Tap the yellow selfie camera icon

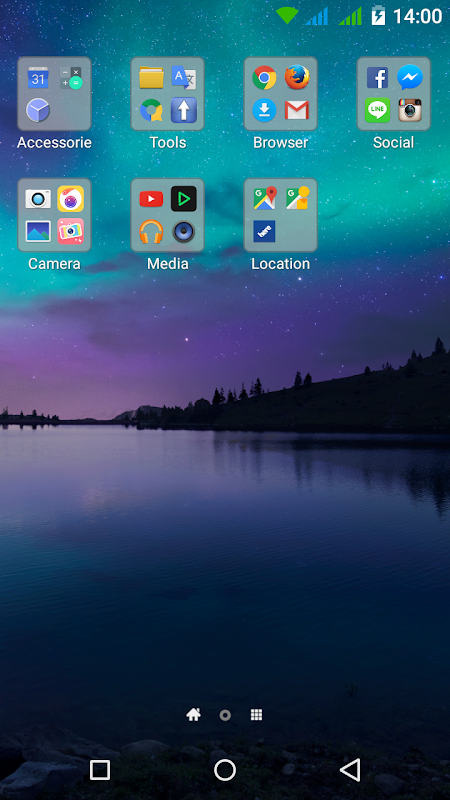[x=71, y=199]
